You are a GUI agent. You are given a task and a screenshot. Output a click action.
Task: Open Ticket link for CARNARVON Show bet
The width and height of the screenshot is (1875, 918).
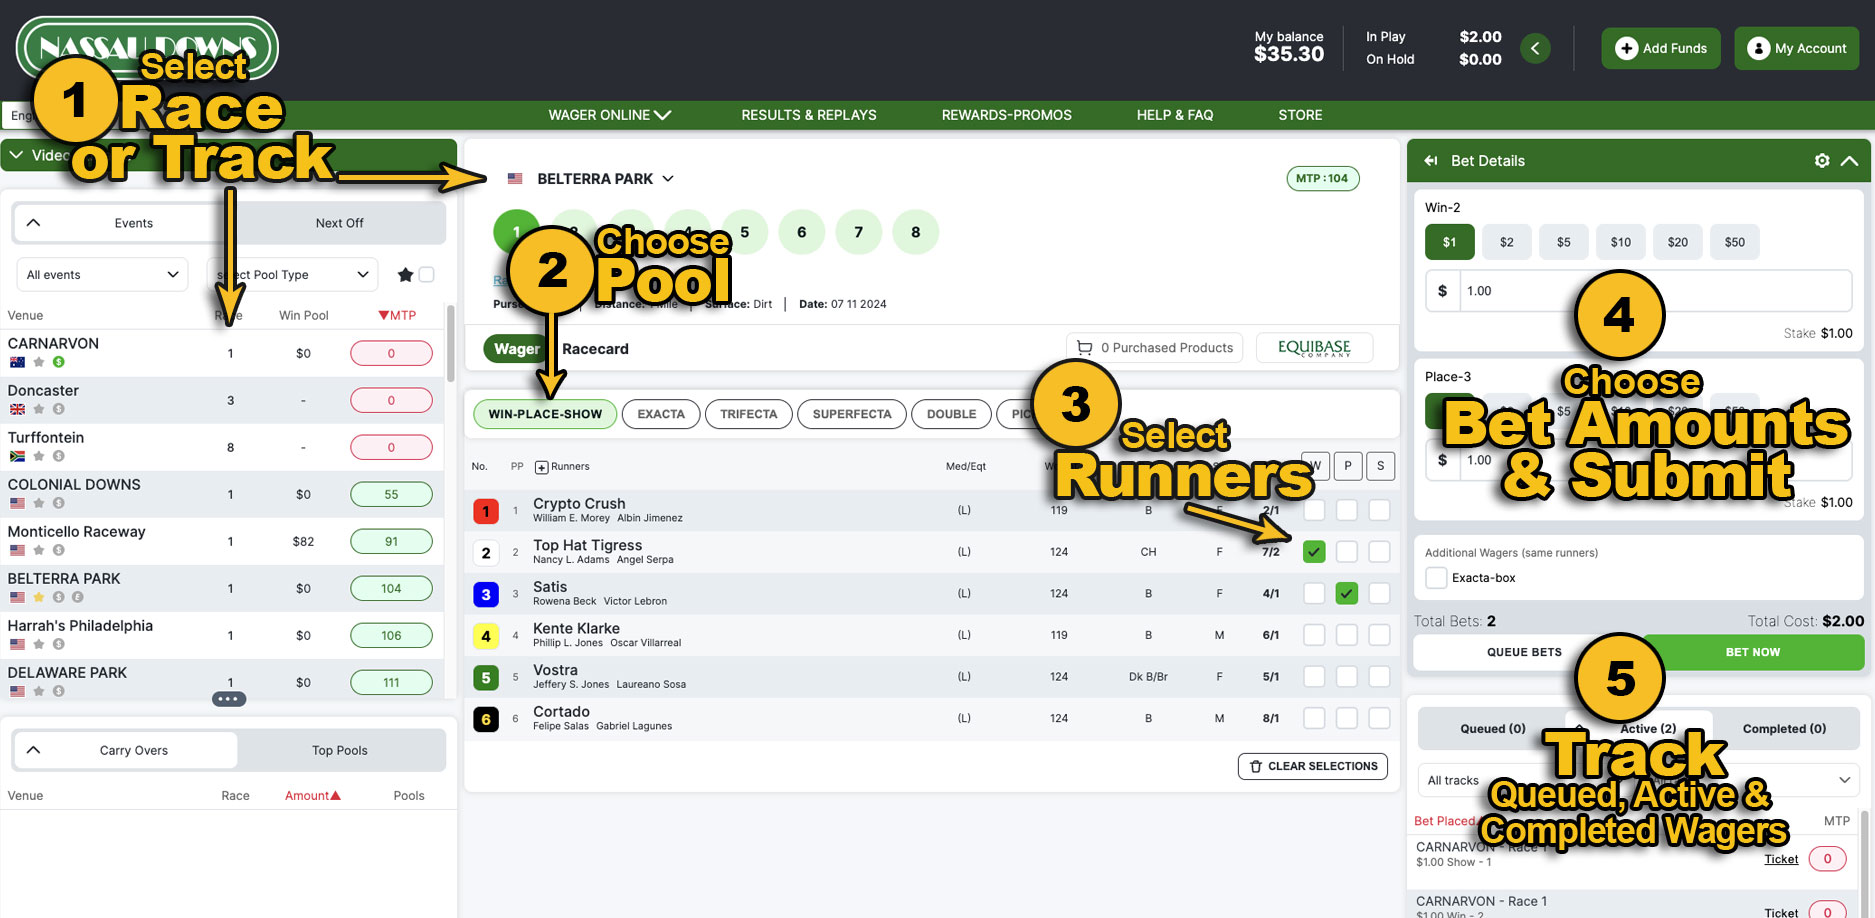[x=1781, y=859]
